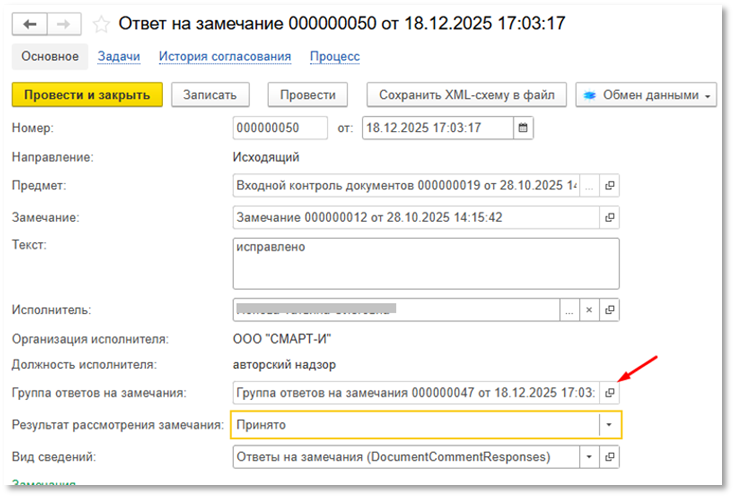
Task: Click the Записать button
Action: tap(210, 95)
